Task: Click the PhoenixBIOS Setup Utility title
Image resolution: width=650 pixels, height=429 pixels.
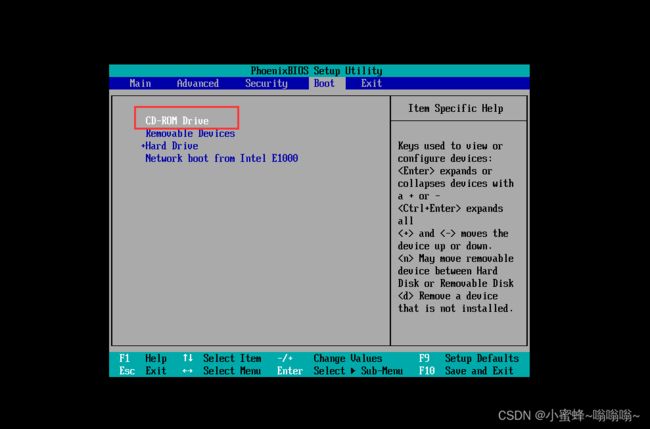Action: 317,71
